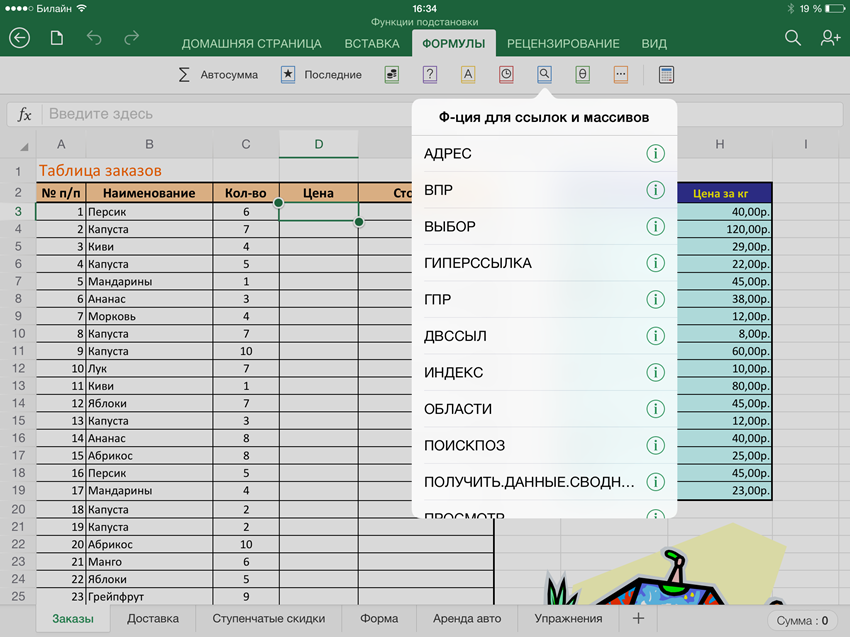Add a new sheet with plus

point(638,618)
